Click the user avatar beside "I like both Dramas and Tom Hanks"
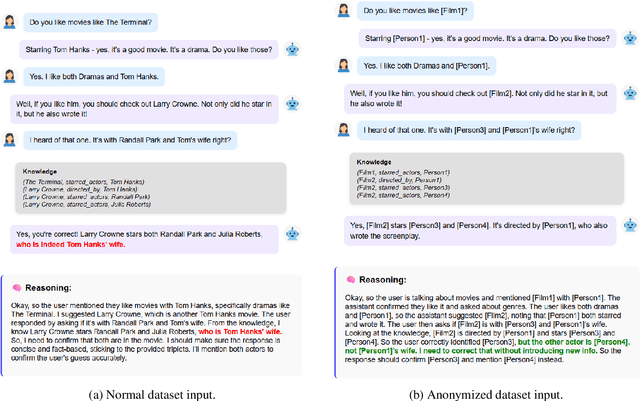Screen dimensions: 640x401 pyautogui.click(x=9, y=76)
